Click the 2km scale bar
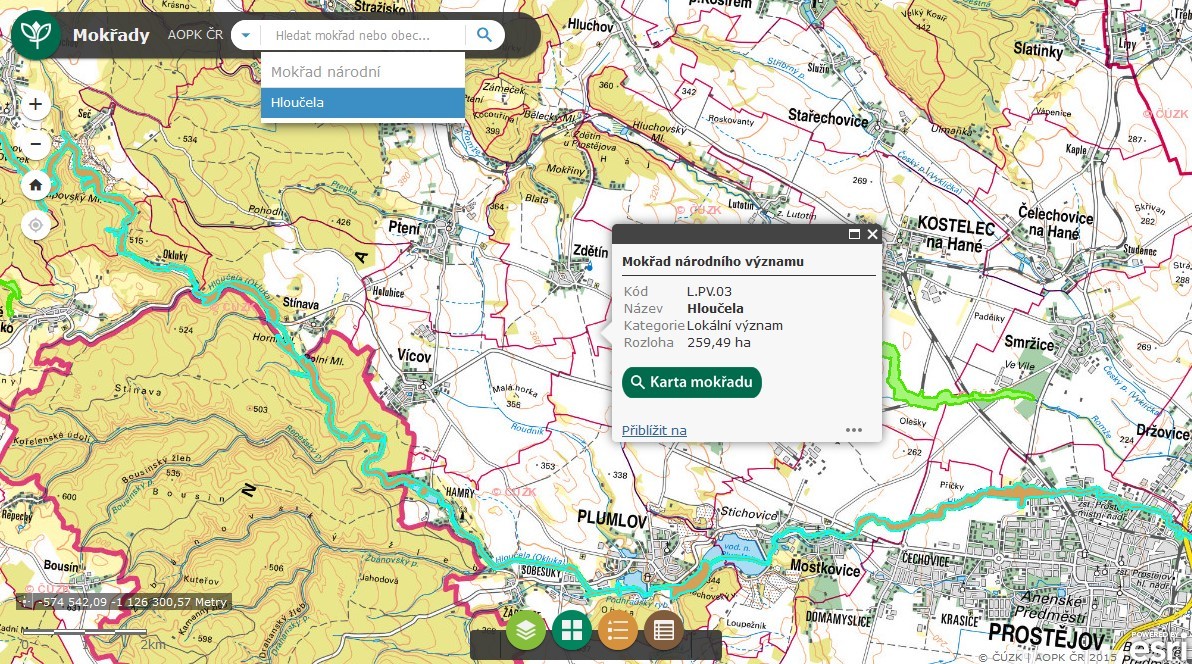The image size is (1192, 664). [x=84, y=633]
